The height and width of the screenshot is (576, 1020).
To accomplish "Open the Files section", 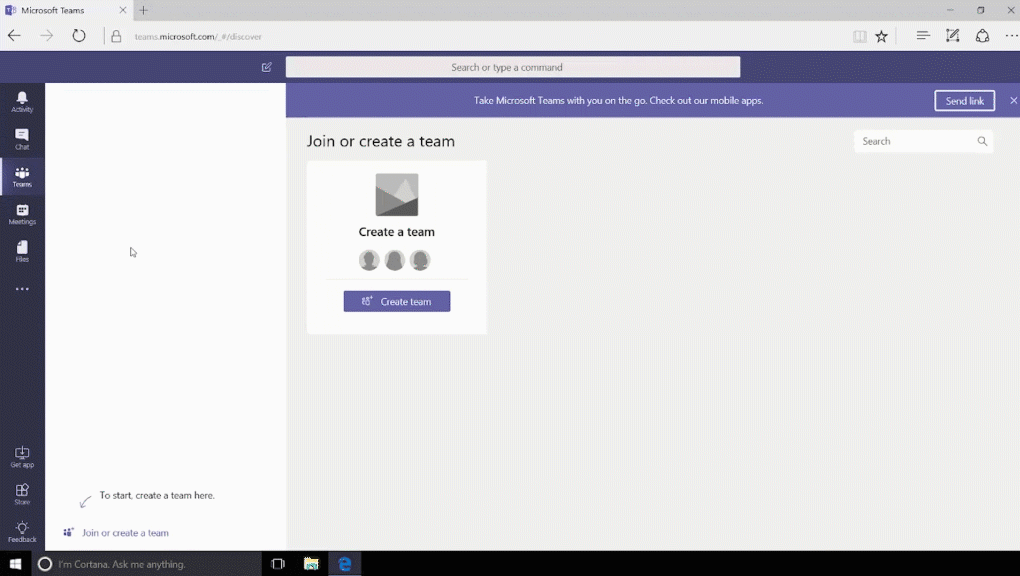I will click(x=22, y=251).
